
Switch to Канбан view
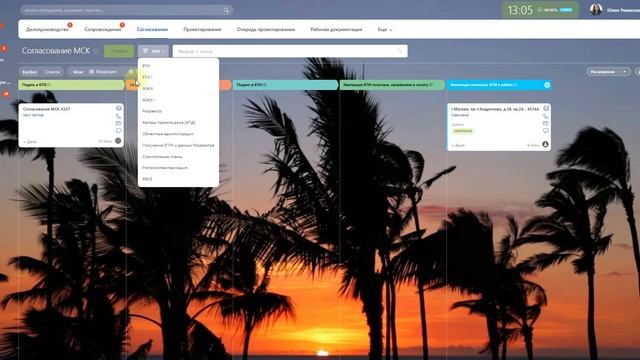point(30,72)
